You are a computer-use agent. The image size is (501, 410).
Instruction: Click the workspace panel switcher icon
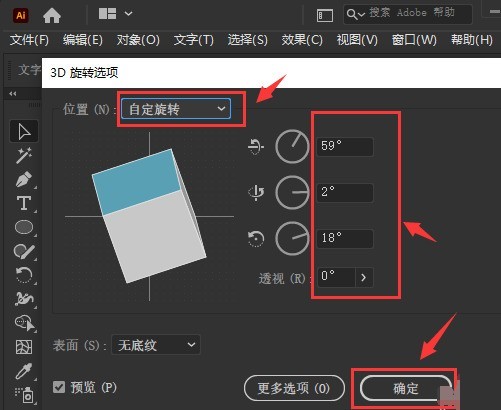pos(325,15)
